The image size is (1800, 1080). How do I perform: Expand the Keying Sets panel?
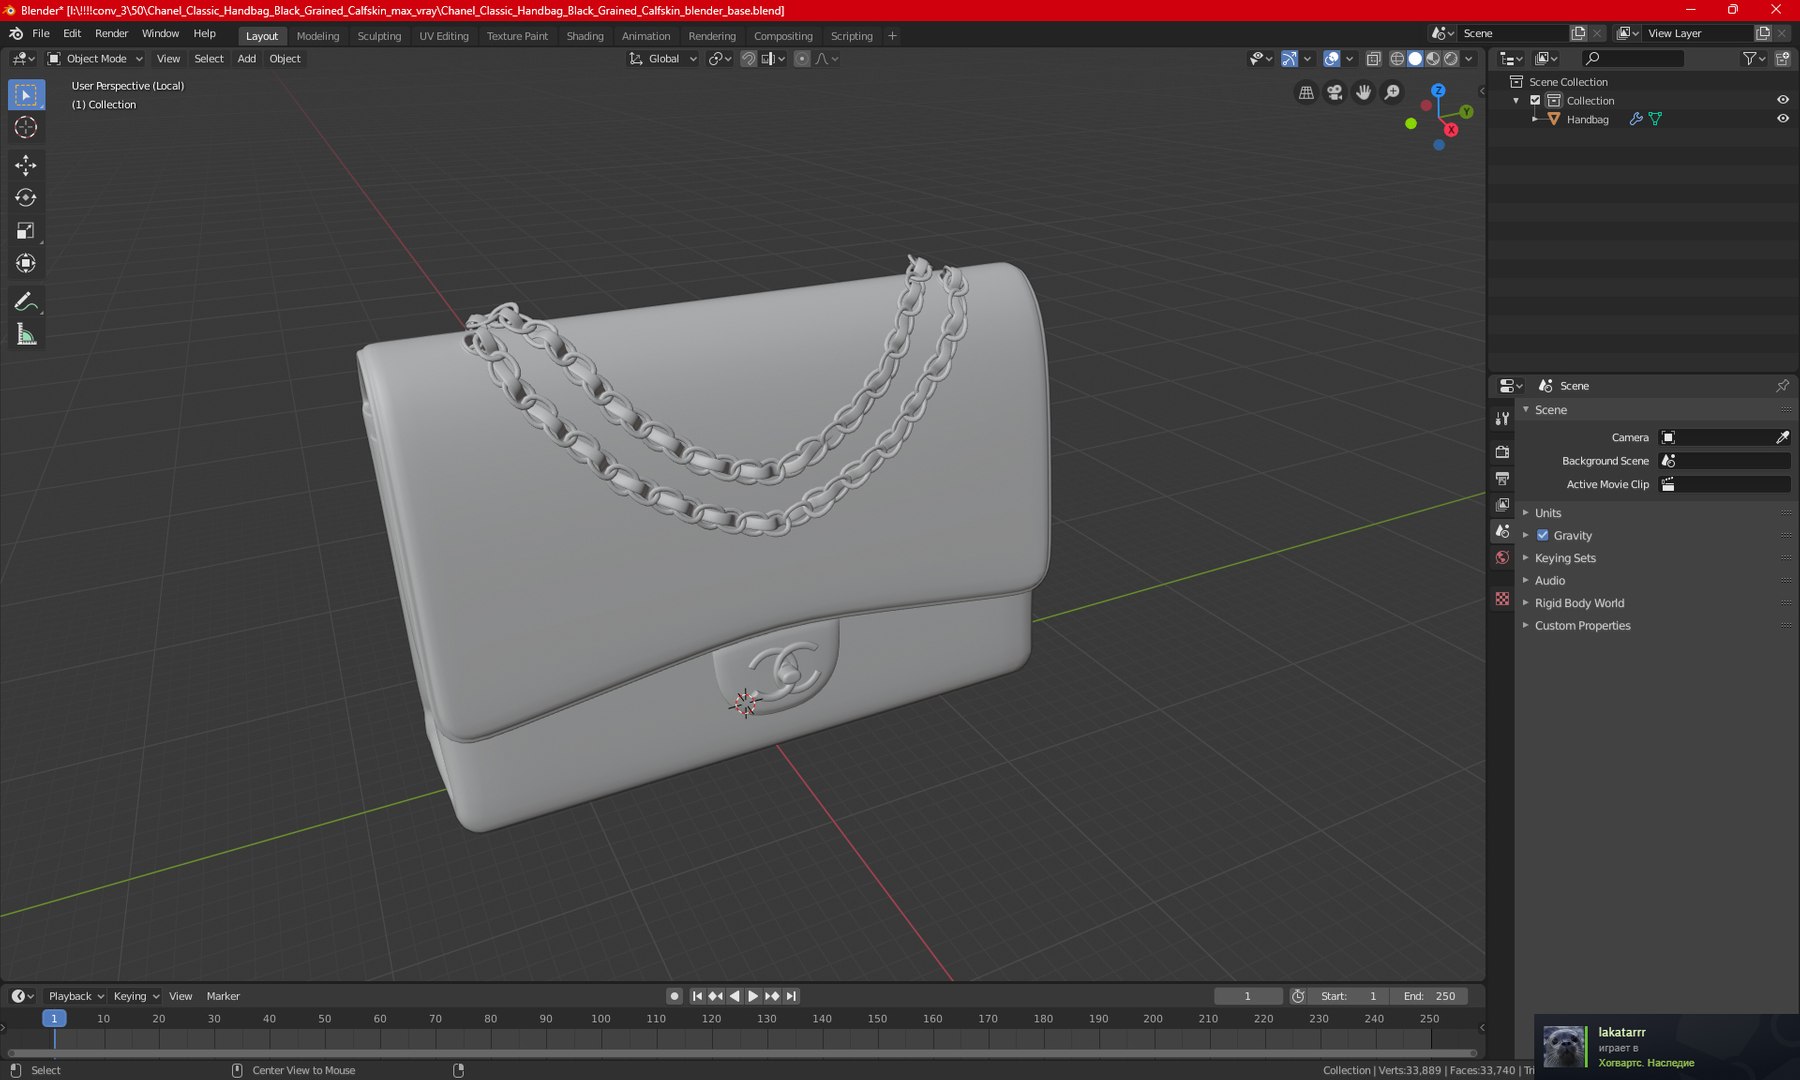(x=1565, y=558)
